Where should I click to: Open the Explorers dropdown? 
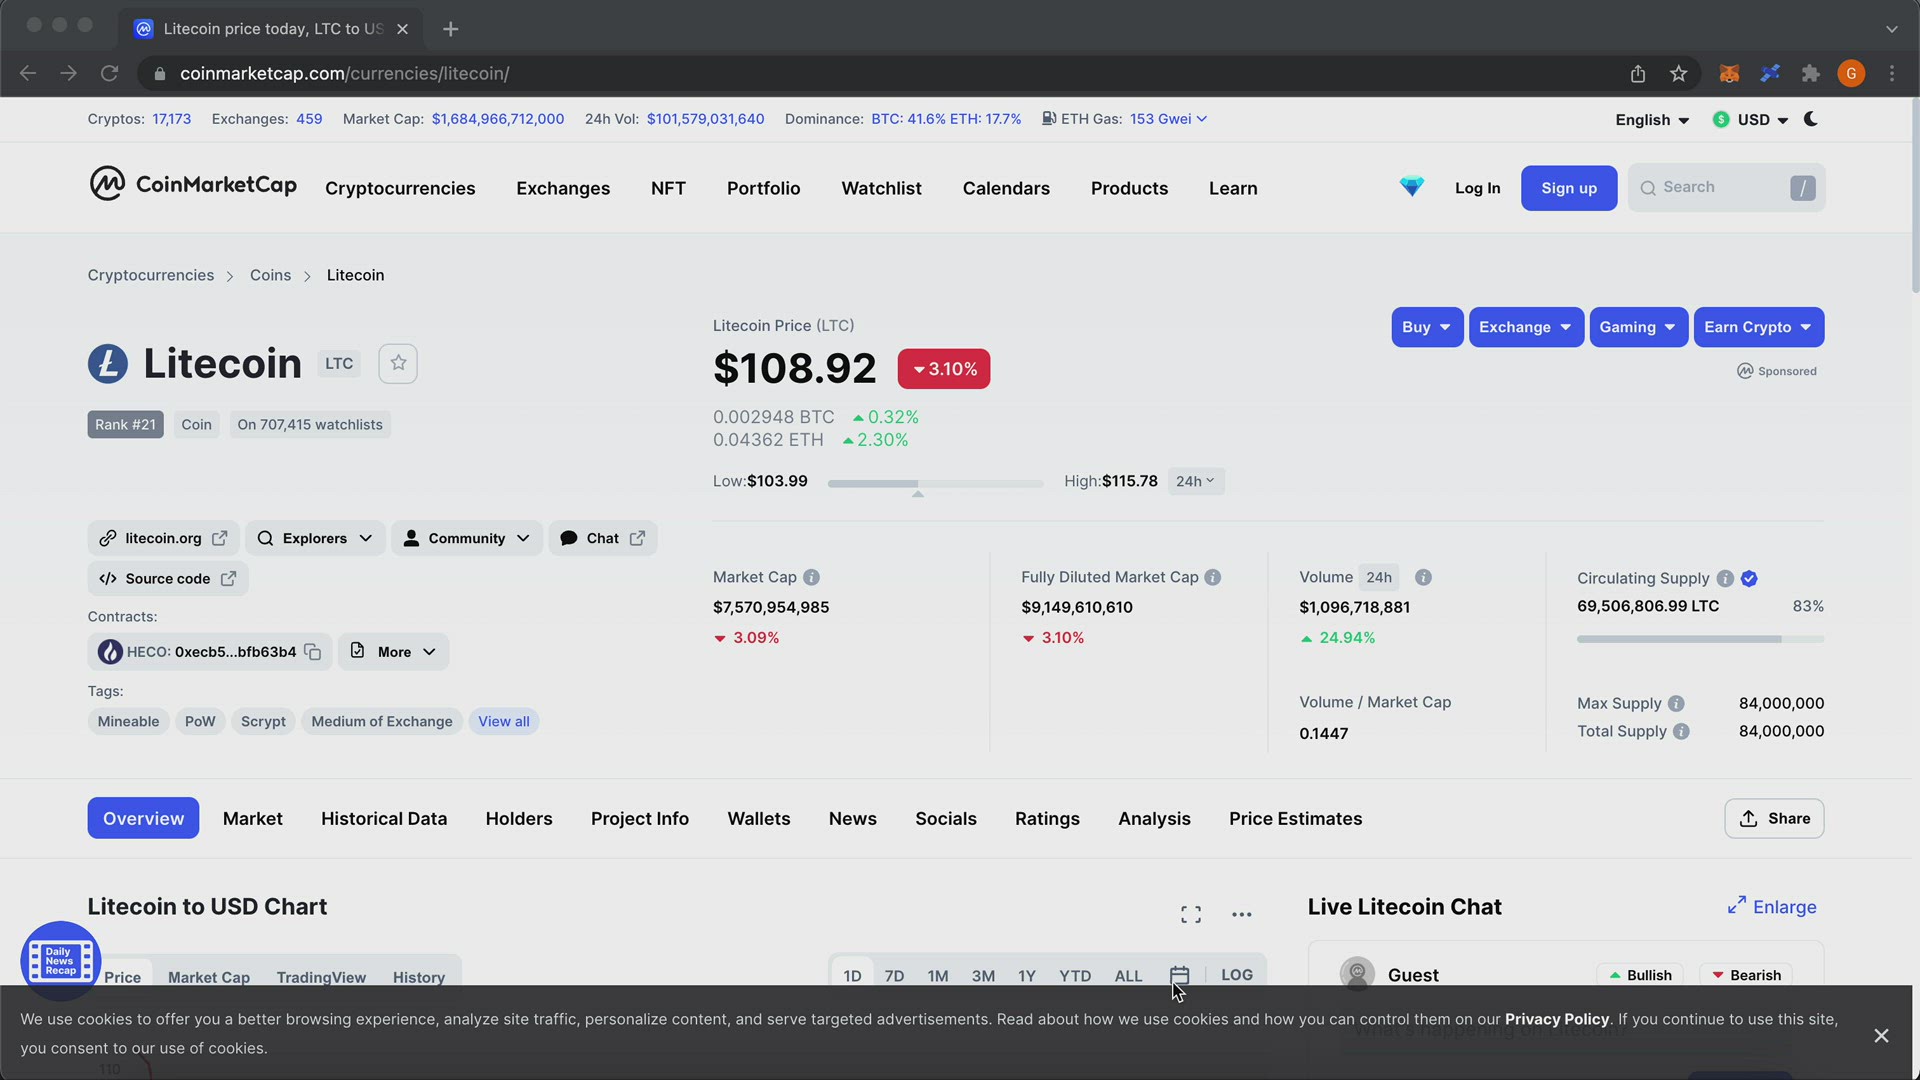pyautogui.click(x=314, y=537)
